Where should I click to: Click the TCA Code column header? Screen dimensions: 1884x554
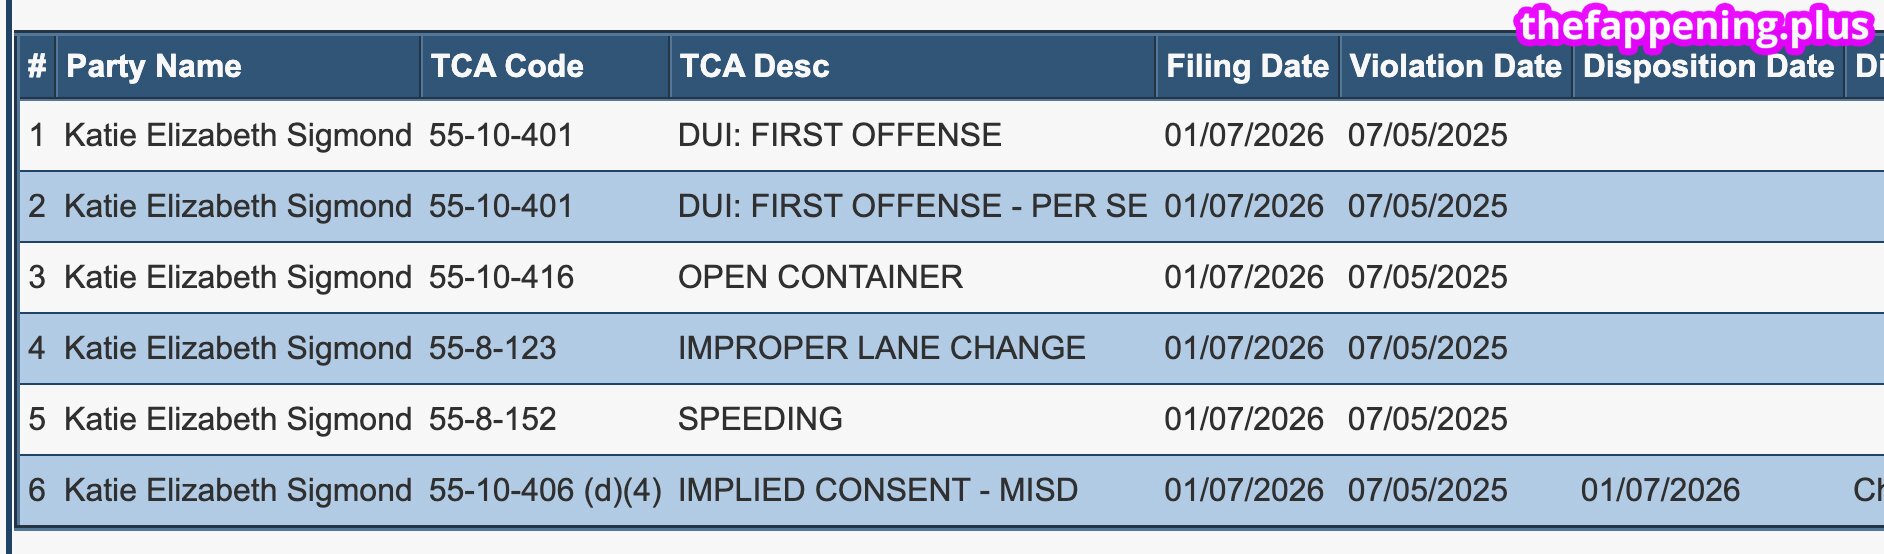point(507,67)
